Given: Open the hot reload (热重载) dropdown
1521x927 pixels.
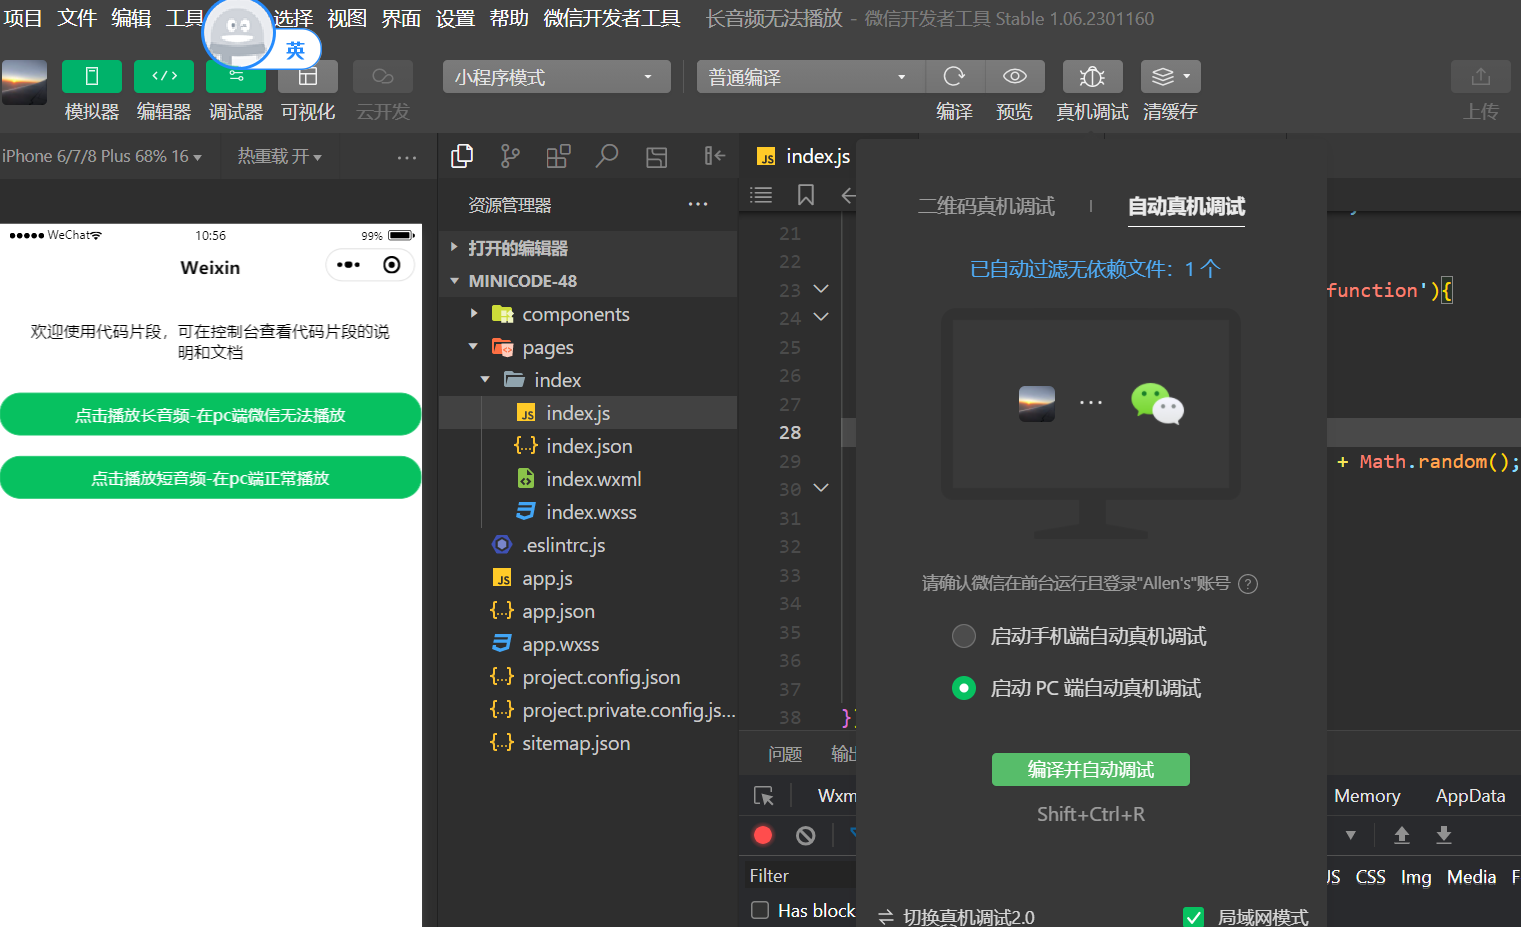Looking at the screenshot, I should (279, 156).
